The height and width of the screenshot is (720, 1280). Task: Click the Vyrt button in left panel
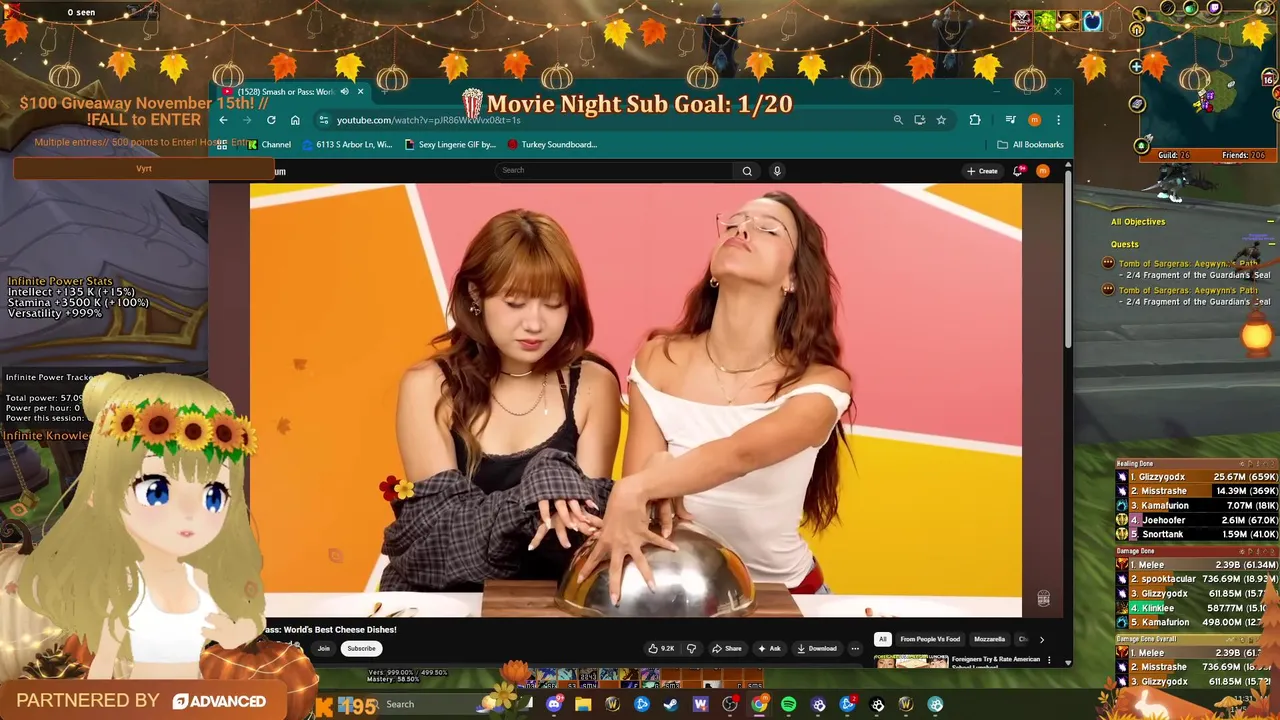pyautogui.click(x=144, y=168)
